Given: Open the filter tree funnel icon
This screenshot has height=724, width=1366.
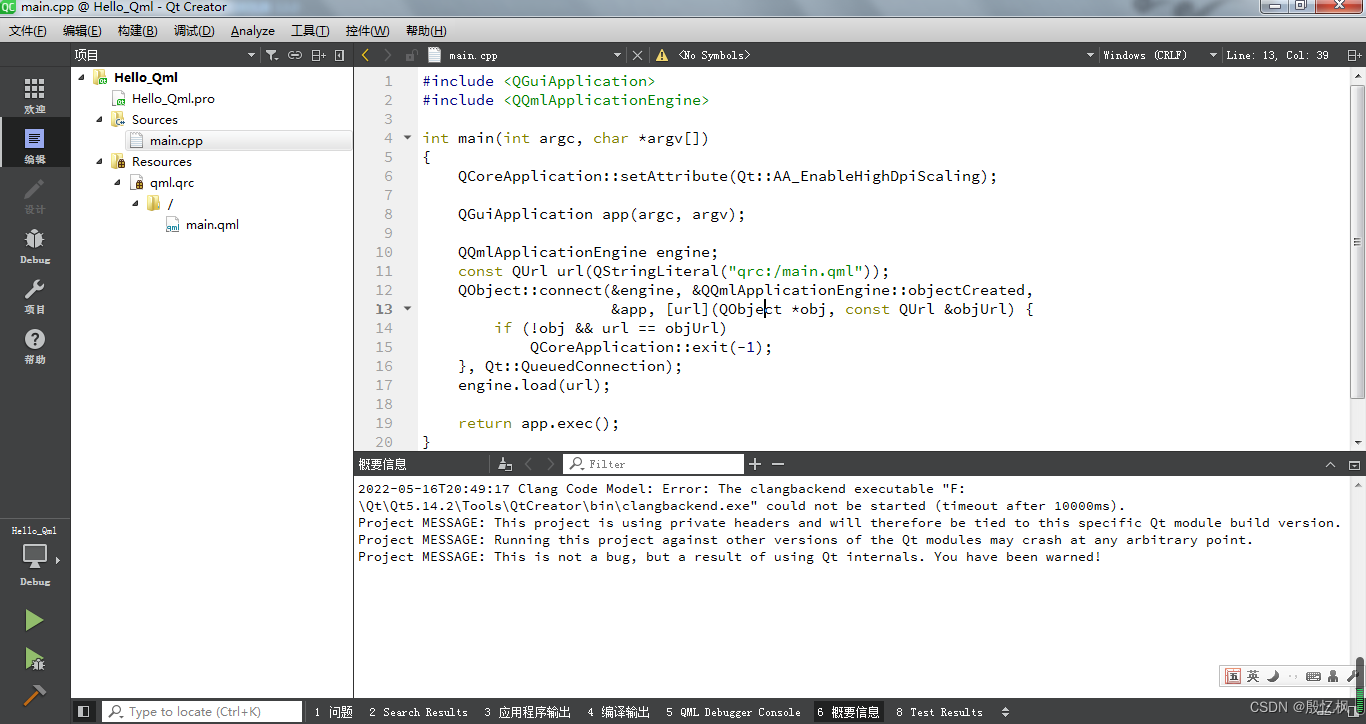Looking at the screenshot, I should point(272,55).
